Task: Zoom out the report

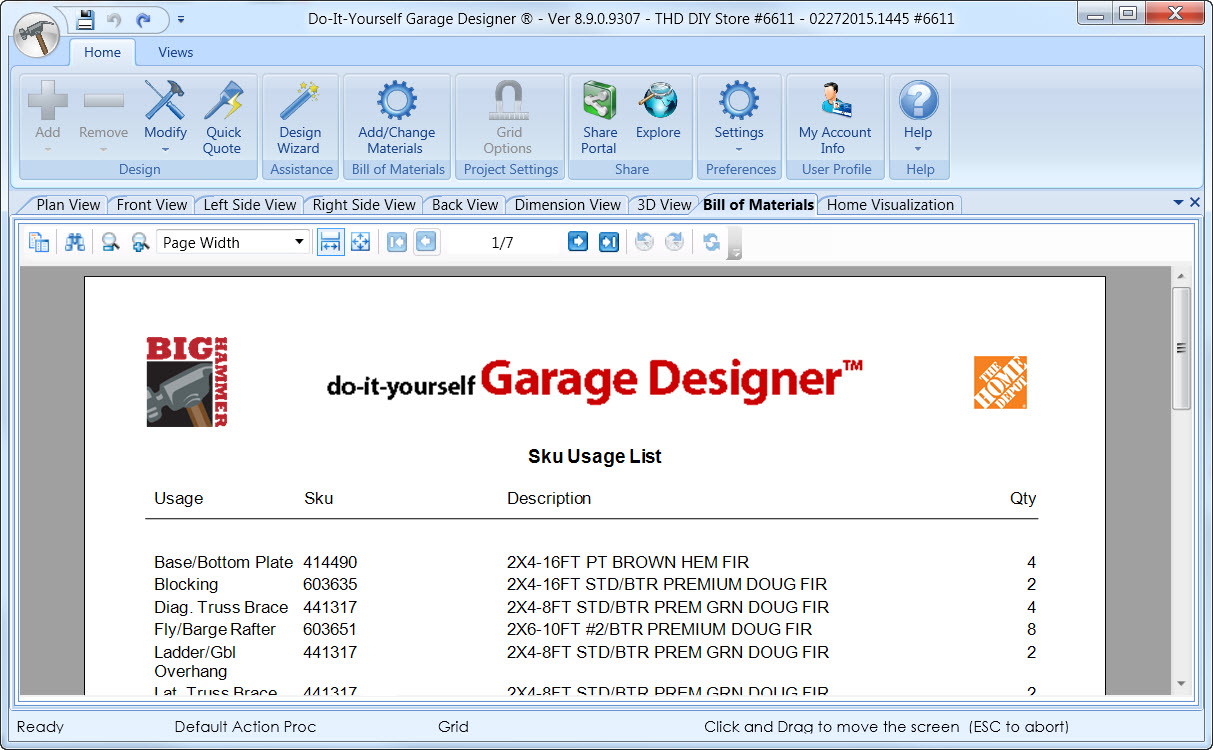Action: (x=110, y=242)
